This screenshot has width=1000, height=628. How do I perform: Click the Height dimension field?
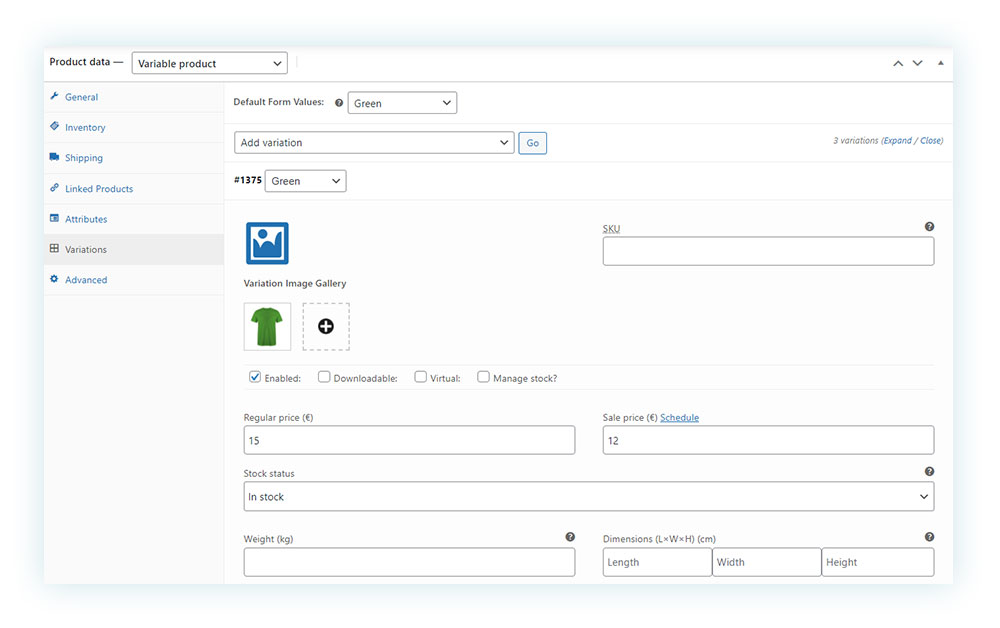coord(878,562)
